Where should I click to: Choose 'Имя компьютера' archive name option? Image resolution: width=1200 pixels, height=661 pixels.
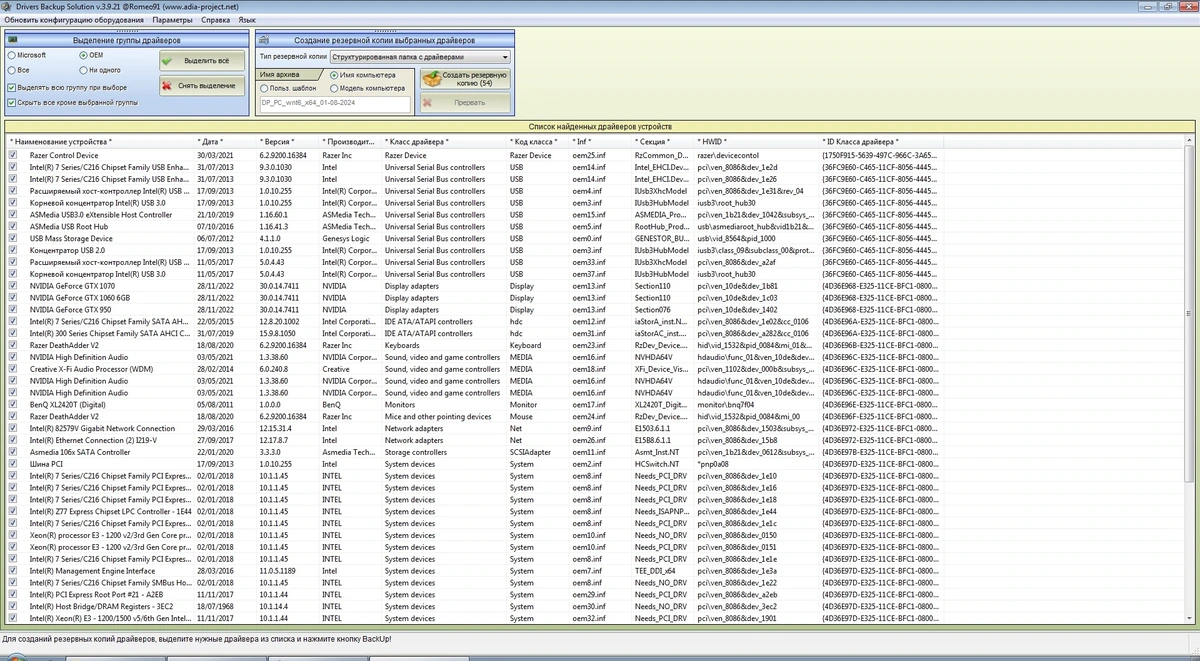tap(334, 75)
